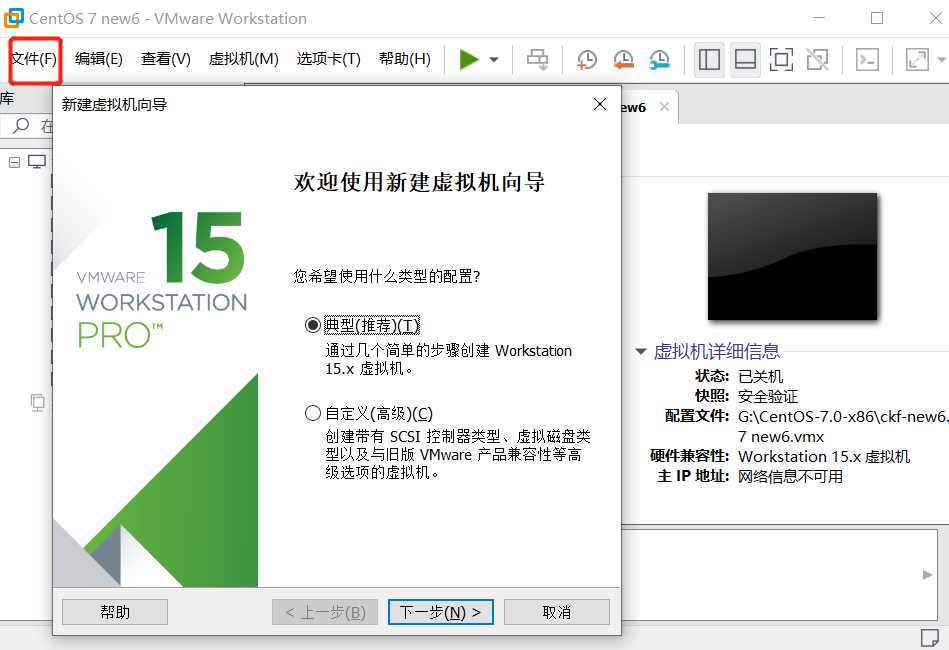Viewport: 949px width, 650px height.
Task: Click the green power-on play button
Action: point(468,59)
